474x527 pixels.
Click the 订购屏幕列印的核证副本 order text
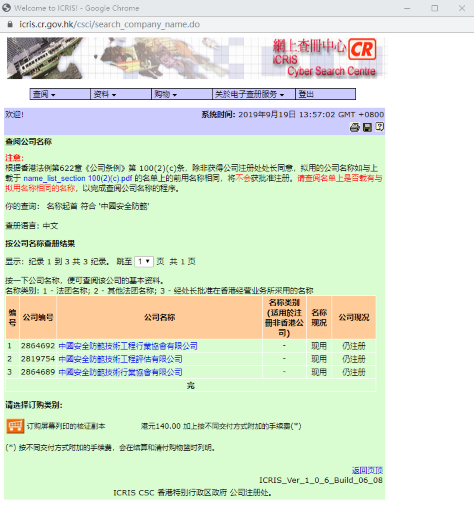click(66, 426)
